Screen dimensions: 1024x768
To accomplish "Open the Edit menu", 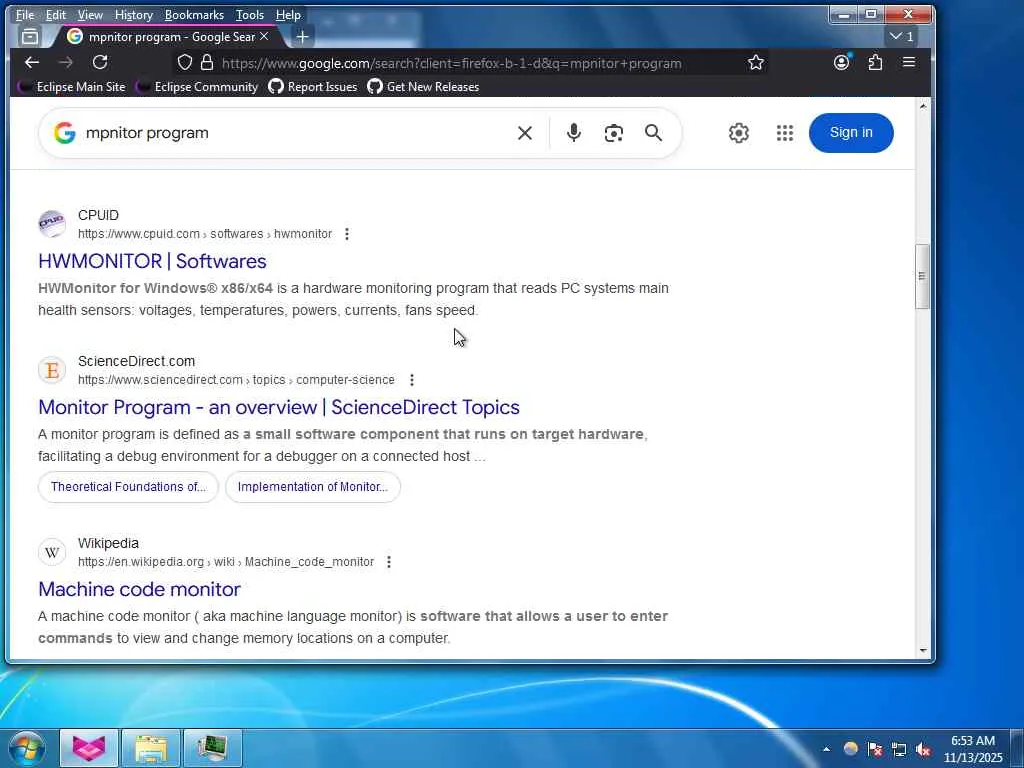I will pyautogui.click(x=56, y=14).
